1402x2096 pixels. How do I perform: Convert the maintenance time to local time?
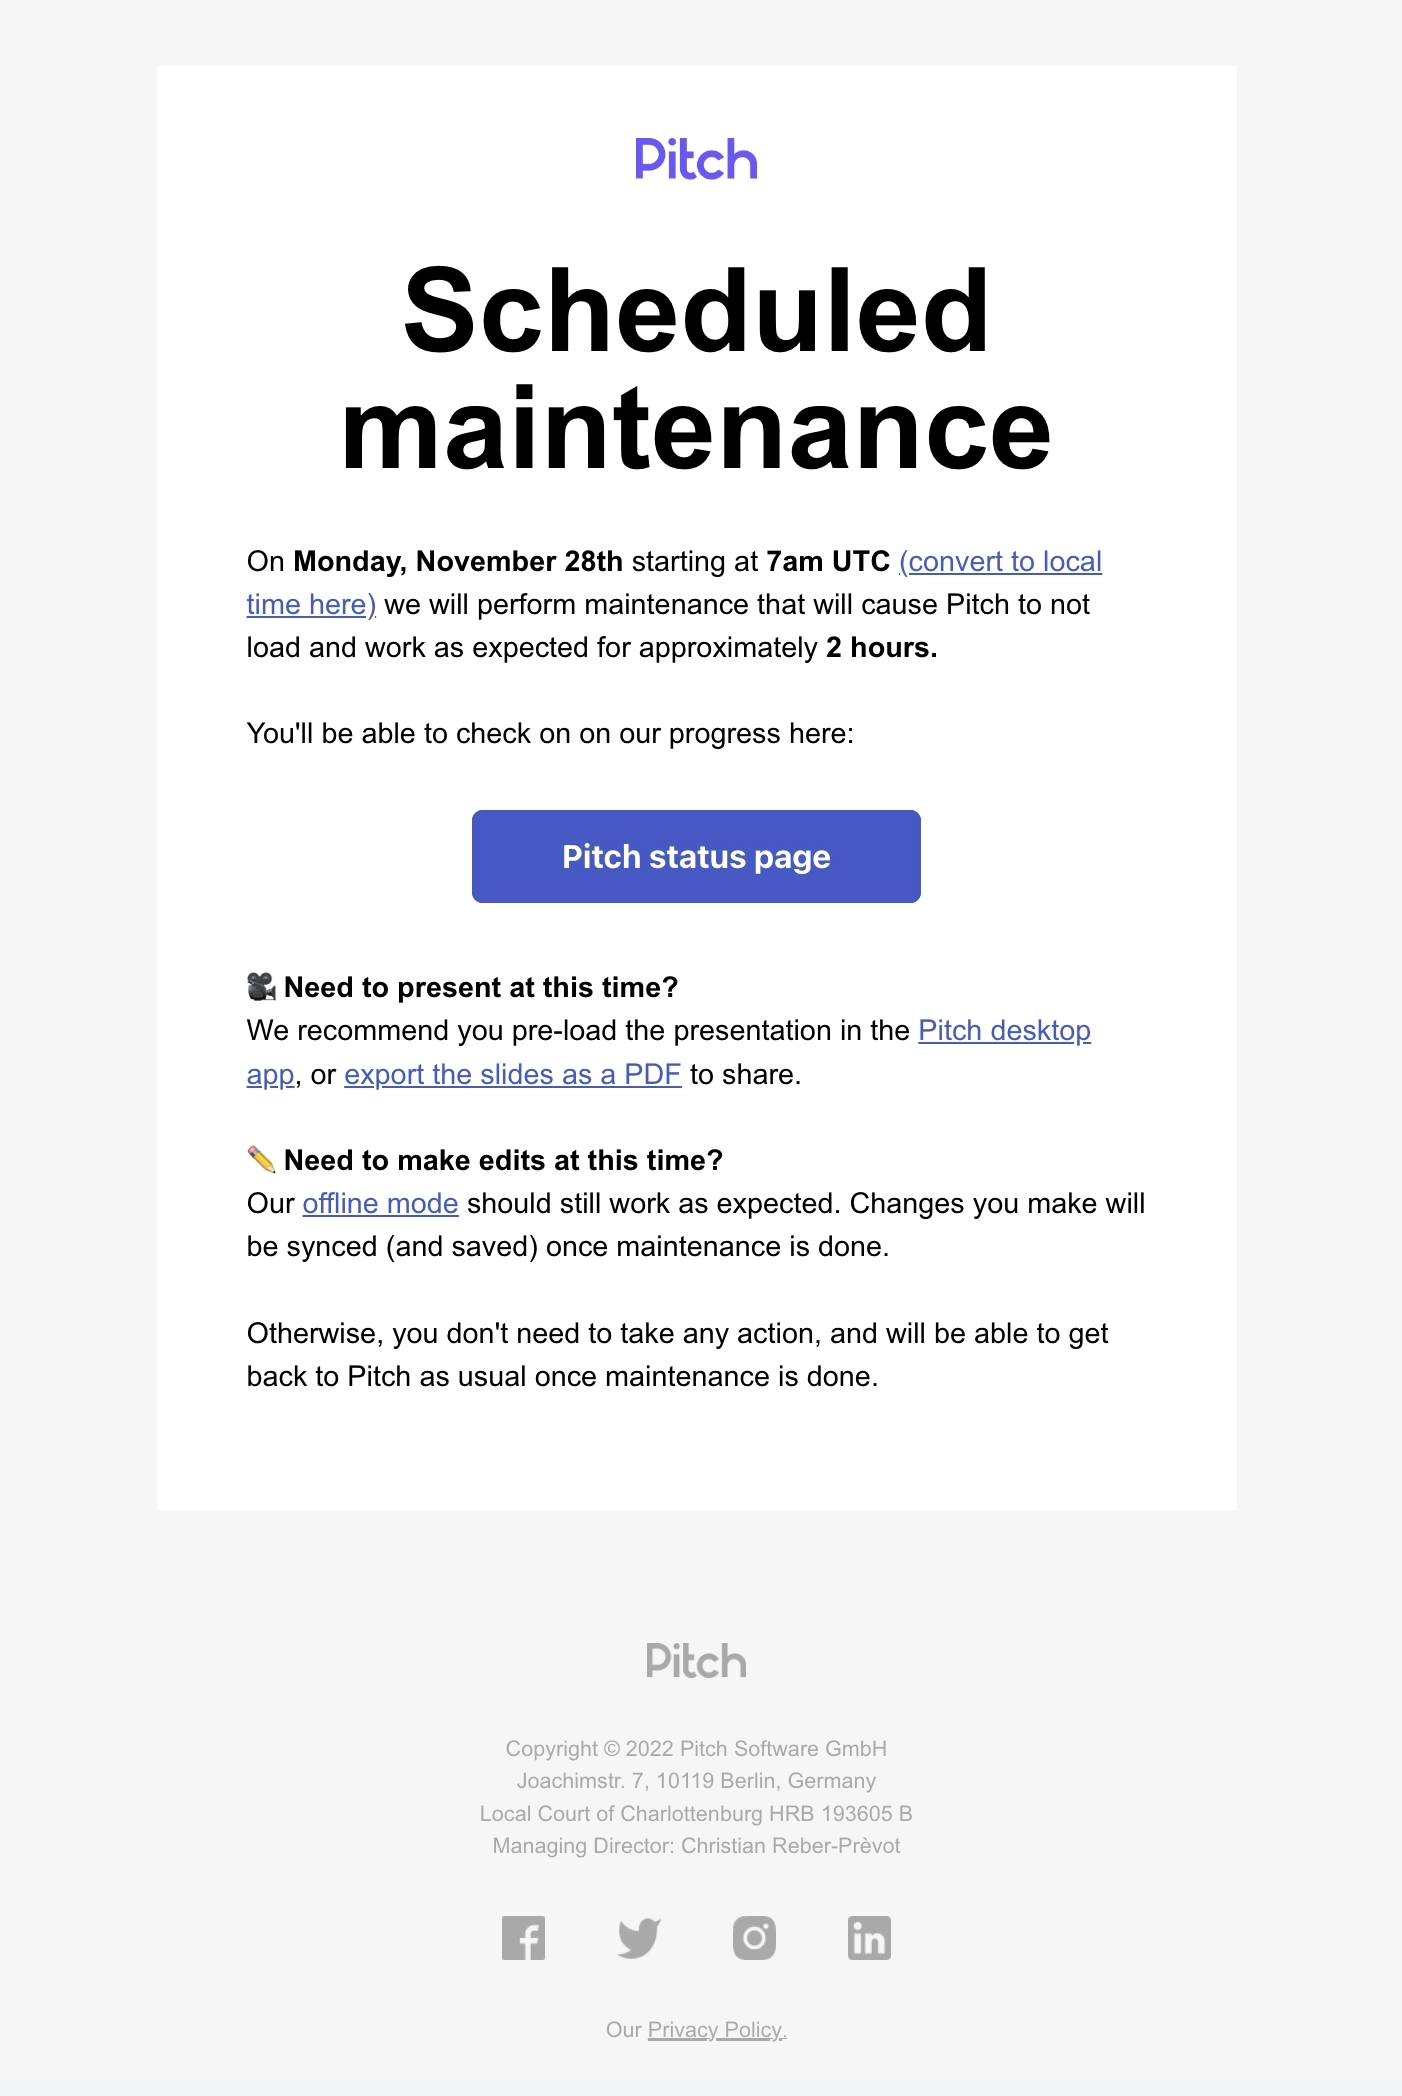tap(1000, 561)
